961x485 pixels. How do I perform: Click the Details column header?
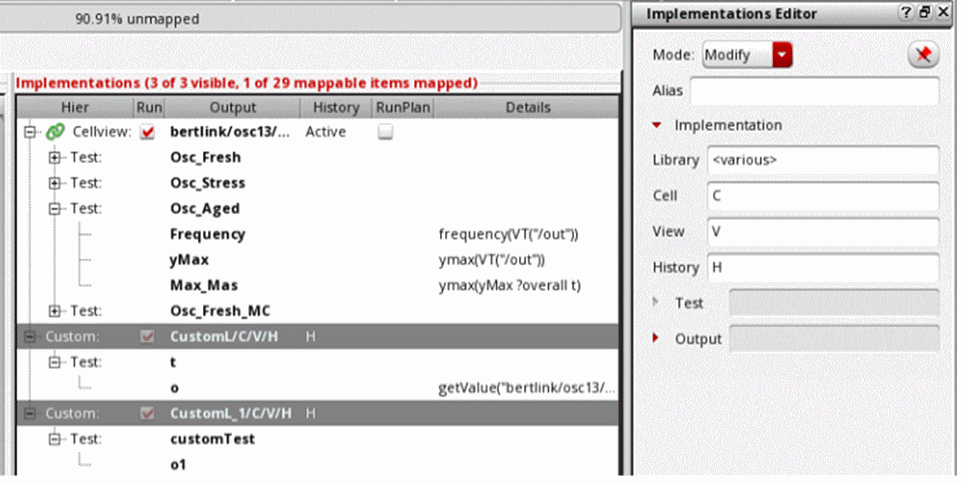click(x=528, y=107)
